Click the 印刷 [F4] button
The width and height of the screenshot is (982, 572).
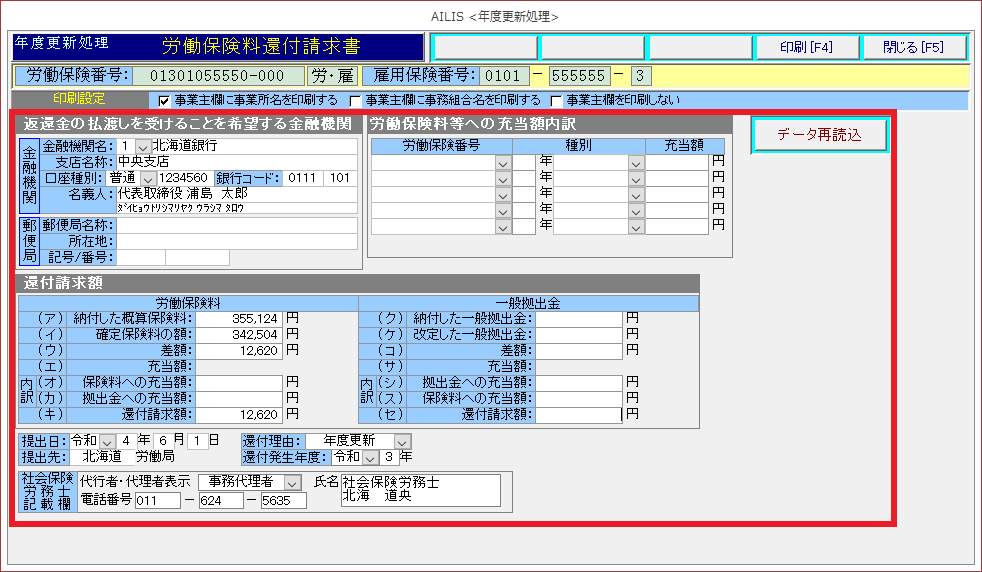pos(806,47)
